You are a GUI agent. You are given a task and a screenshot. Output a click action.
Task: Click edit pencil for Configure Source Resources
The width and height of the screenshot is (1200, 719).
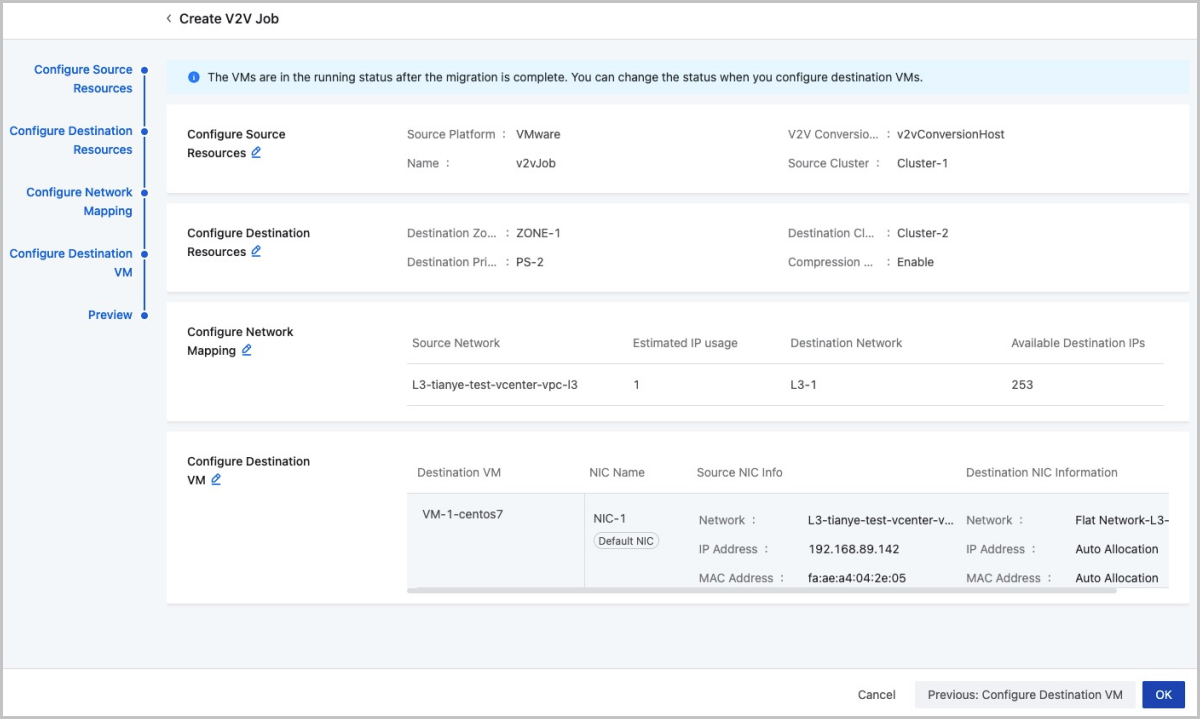[256, 153]
